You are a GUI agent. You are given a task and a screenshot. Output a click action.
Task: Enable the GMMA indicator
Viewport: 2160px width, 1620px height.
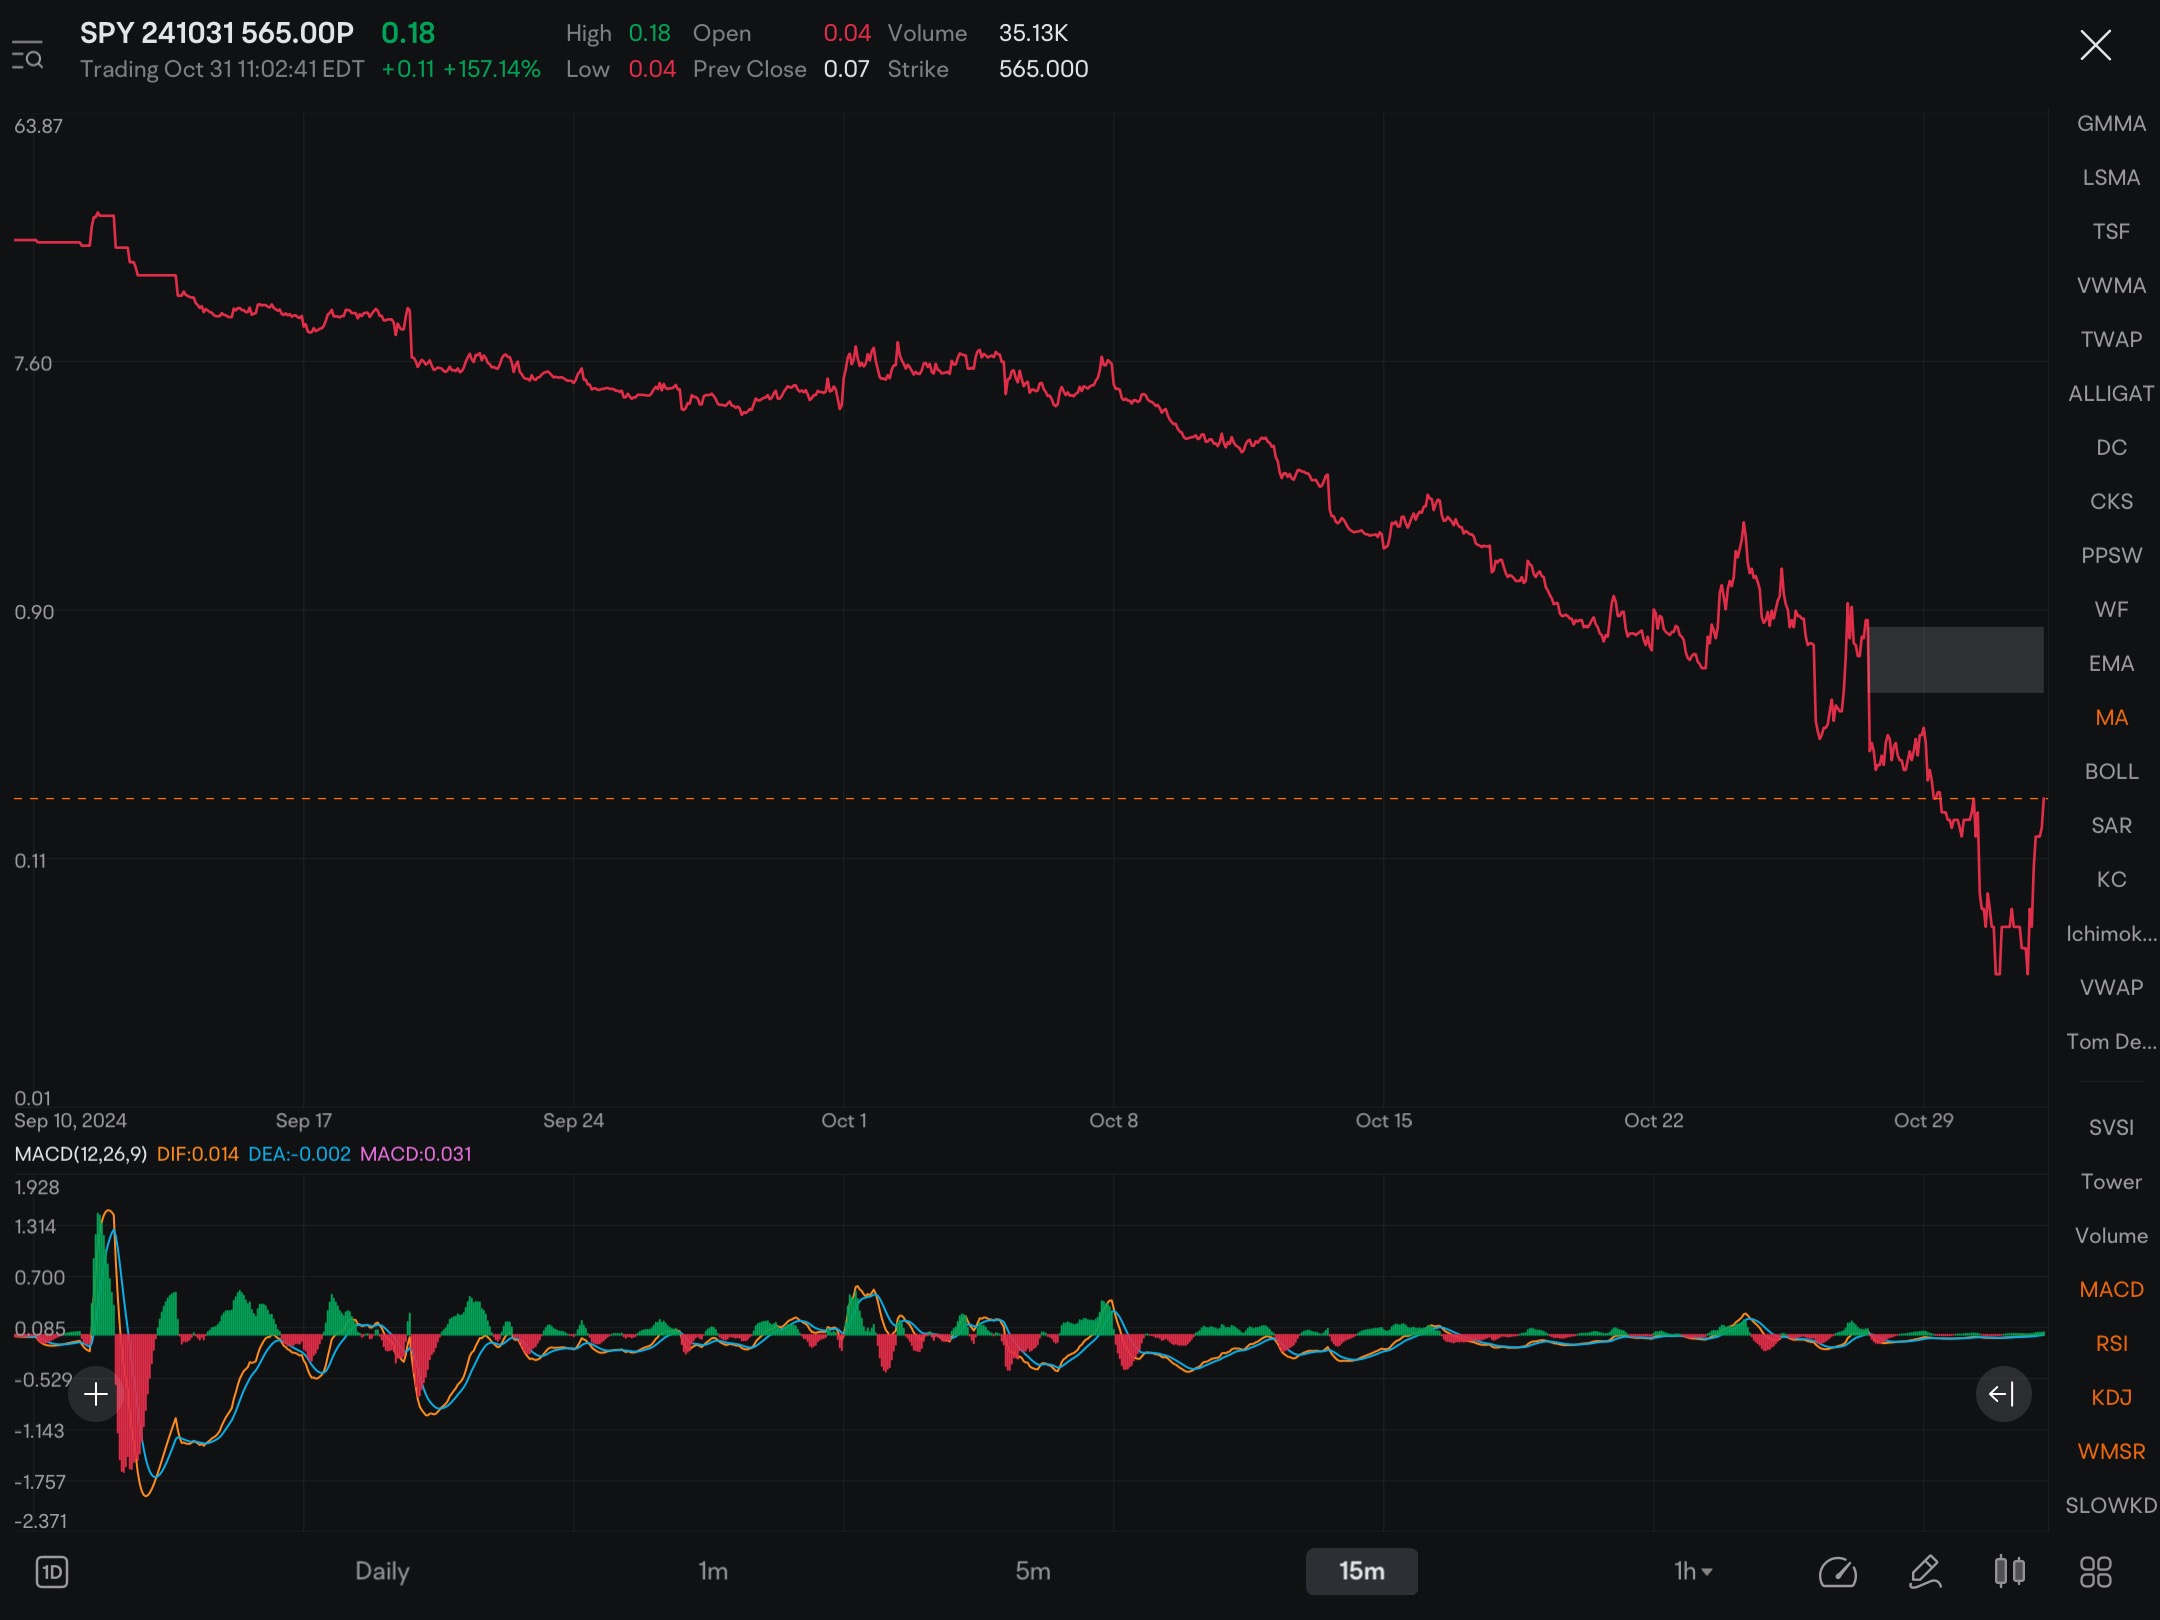pyautogui.click(x=2111, y=124)
